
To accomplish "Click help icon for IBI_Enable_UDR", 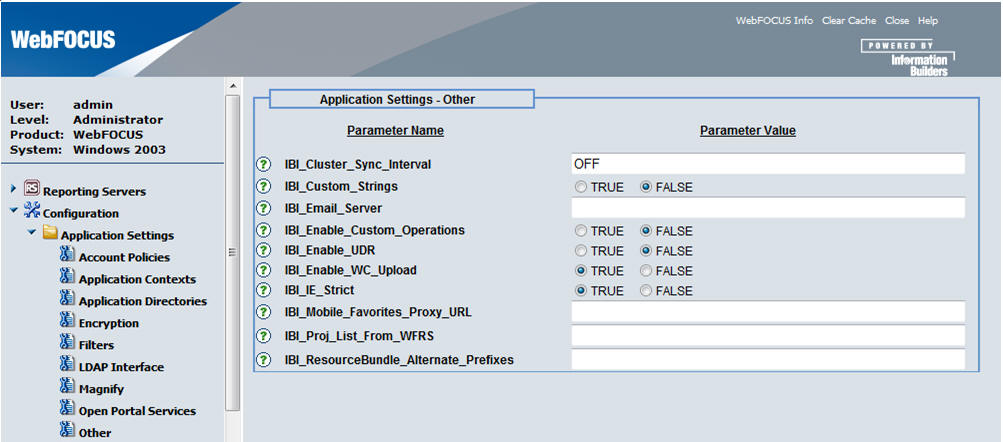I will 263,251.
